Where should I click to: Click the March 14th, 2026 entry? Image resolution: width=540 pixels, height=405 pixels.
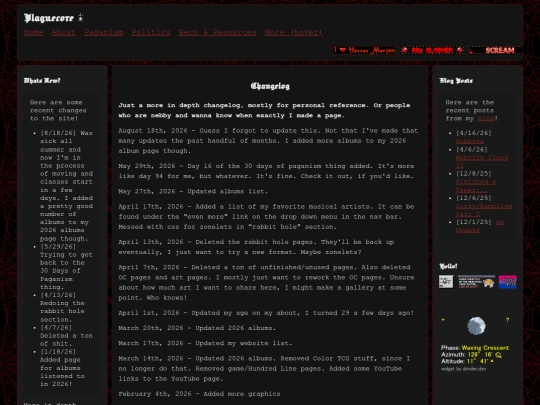(264, 368)
